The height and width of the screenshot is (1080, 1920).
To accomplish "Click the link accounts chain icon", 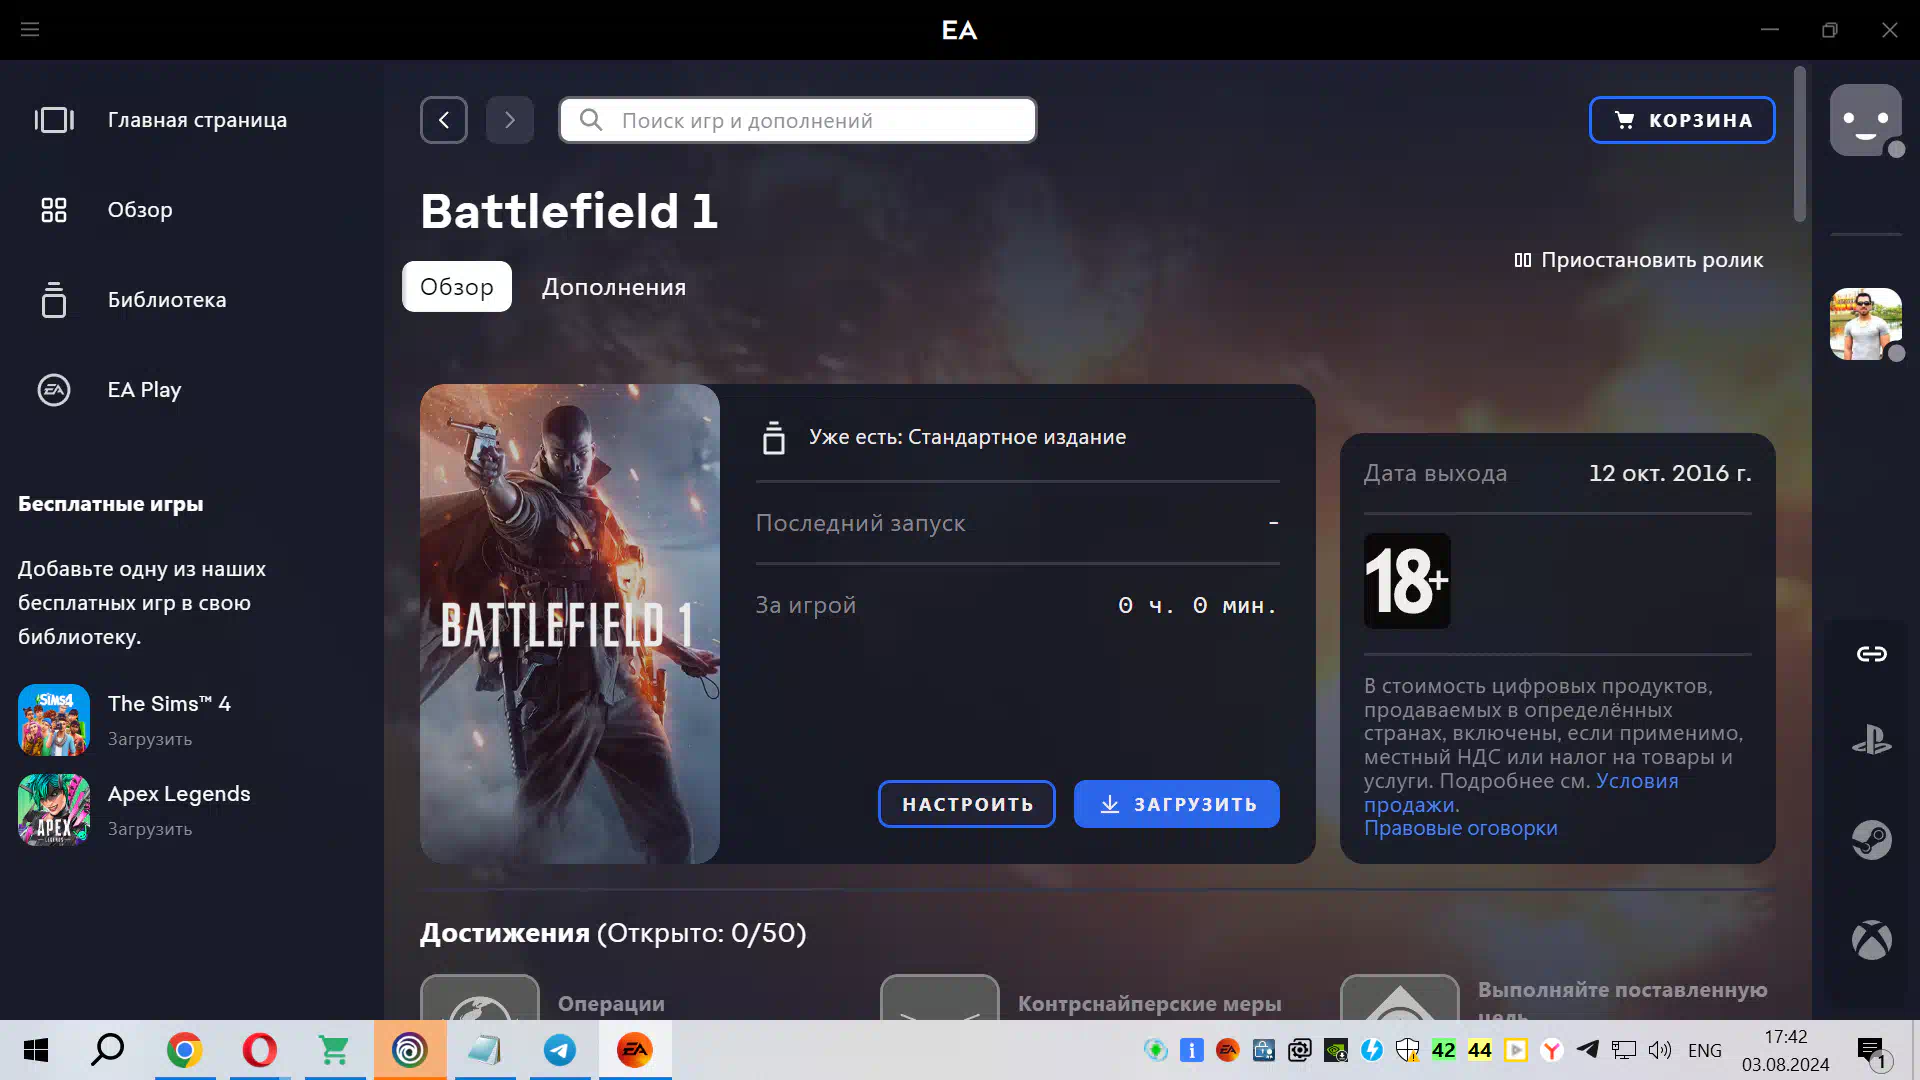I will (x=1872, y=654).
